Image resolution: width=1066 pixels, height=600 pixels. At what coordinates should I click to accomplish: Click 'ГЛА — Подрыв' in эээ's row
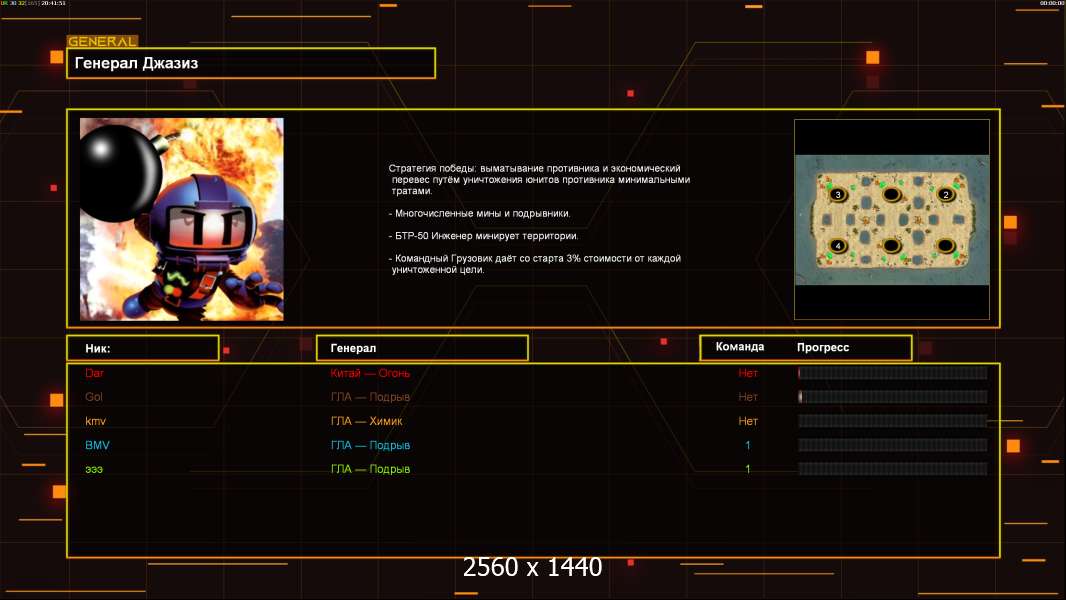[370, 469]
